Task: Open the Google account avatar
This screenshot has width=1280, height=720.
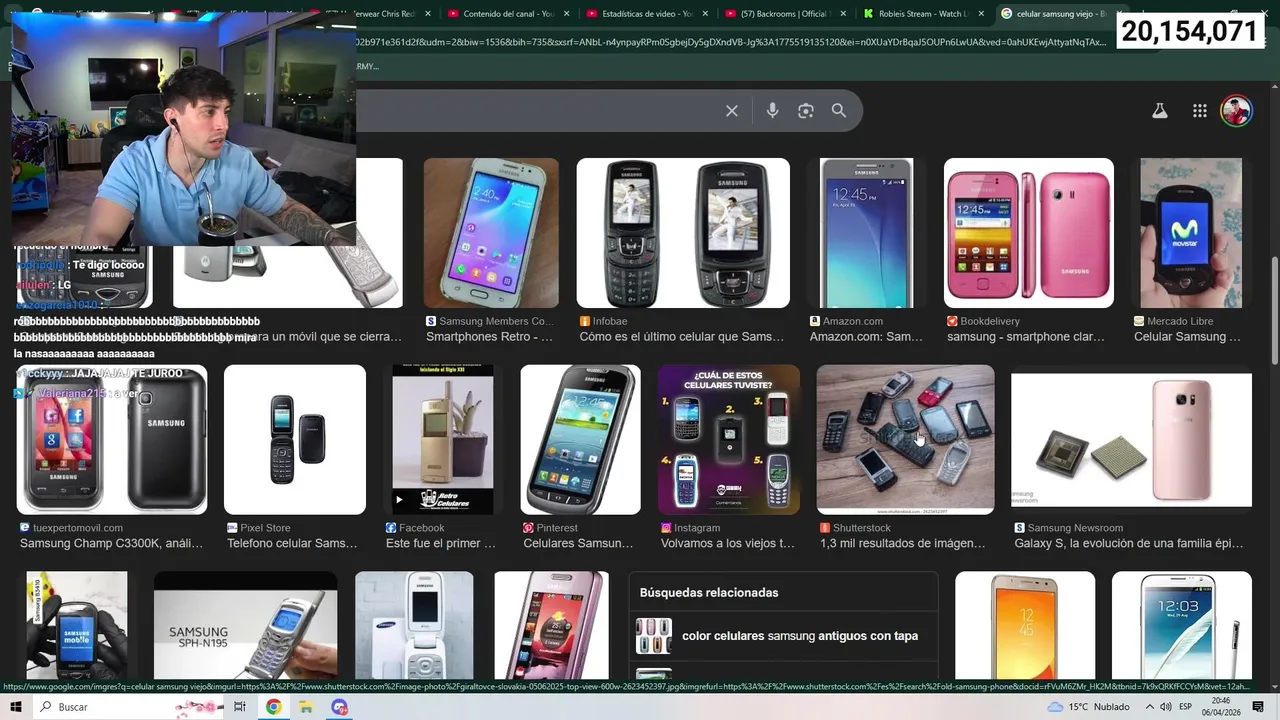Action: coord(1237,111)
